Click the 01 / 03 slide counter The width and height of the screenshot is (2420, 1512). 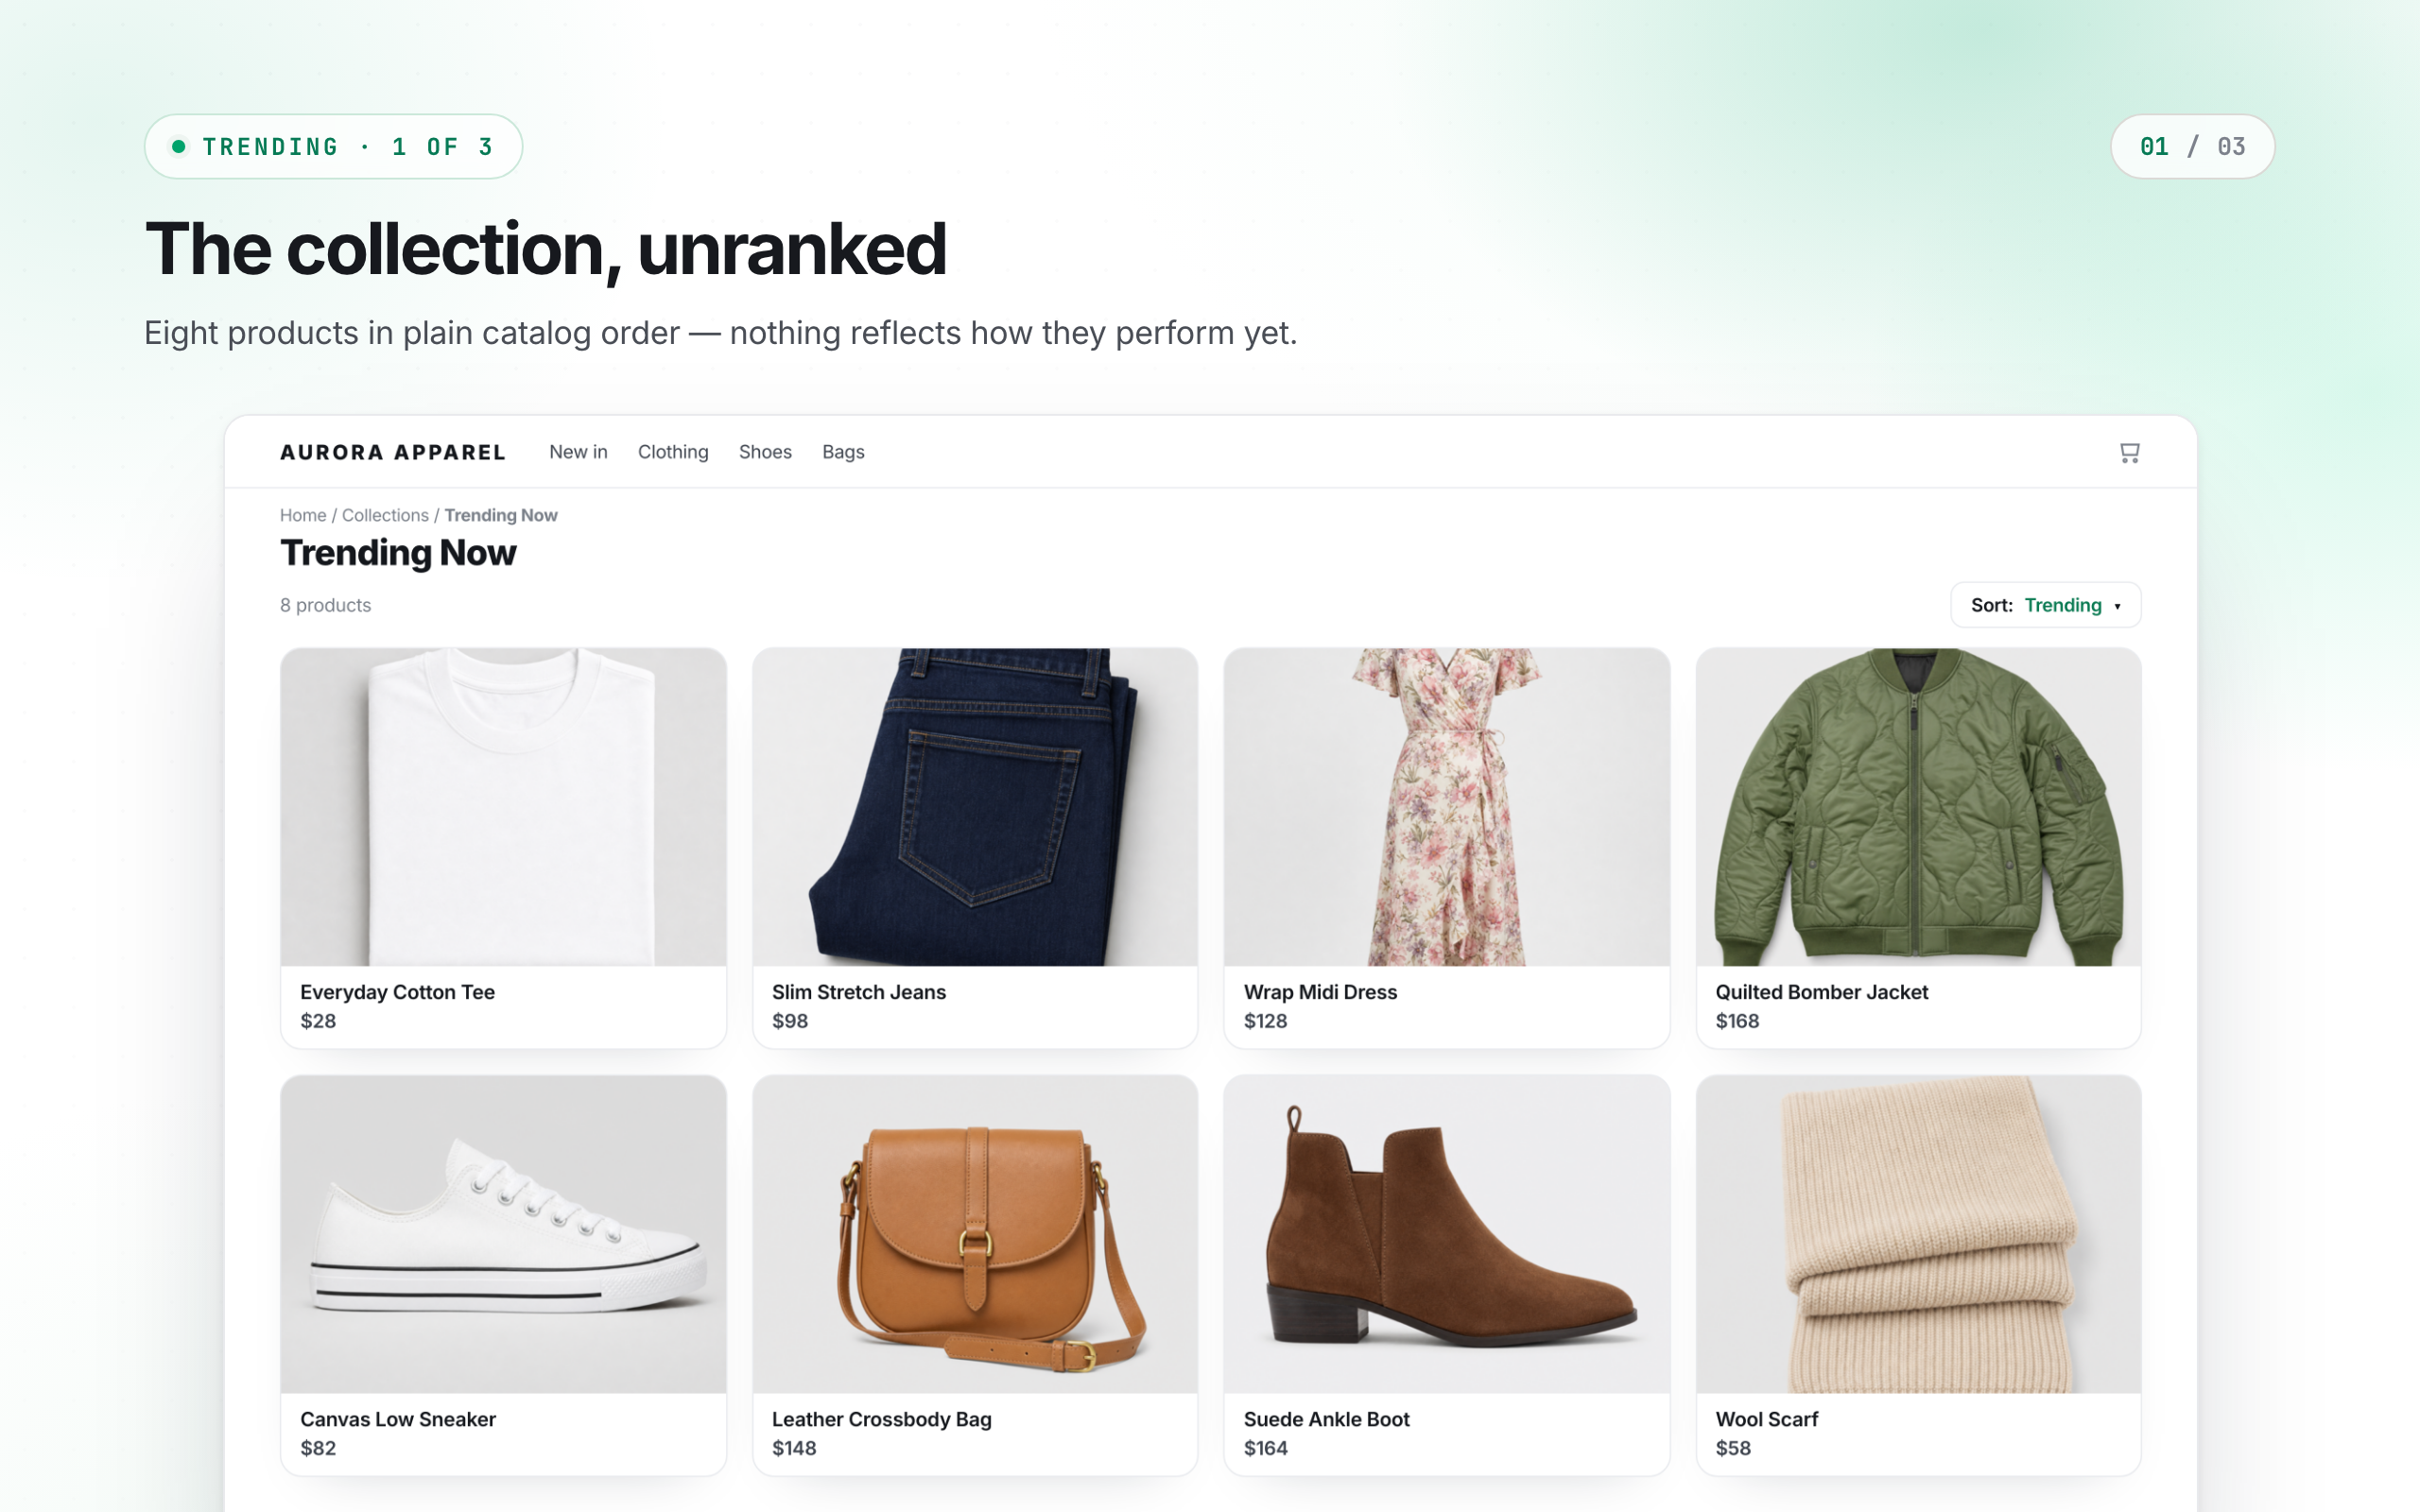2192,146
